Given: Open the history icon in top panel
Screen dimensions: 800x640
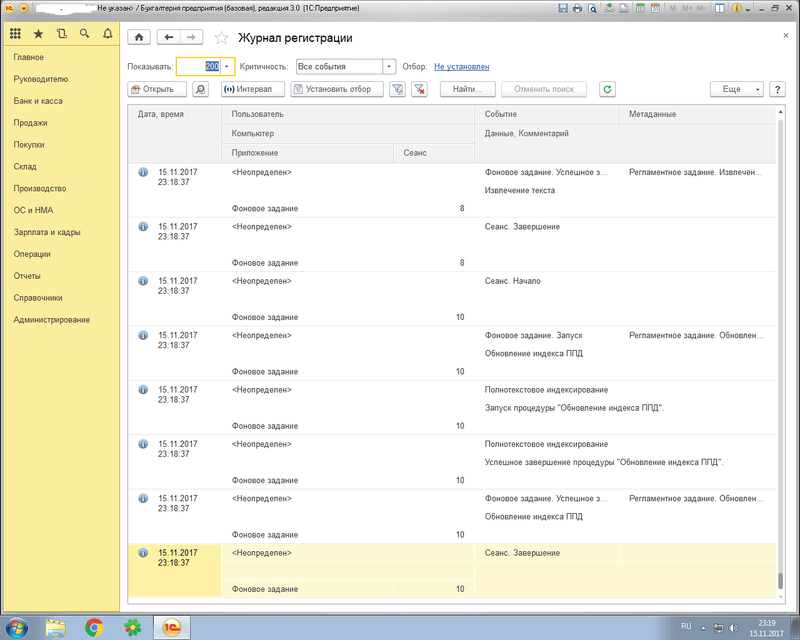Looking at the screenshot, I should 61,34.
